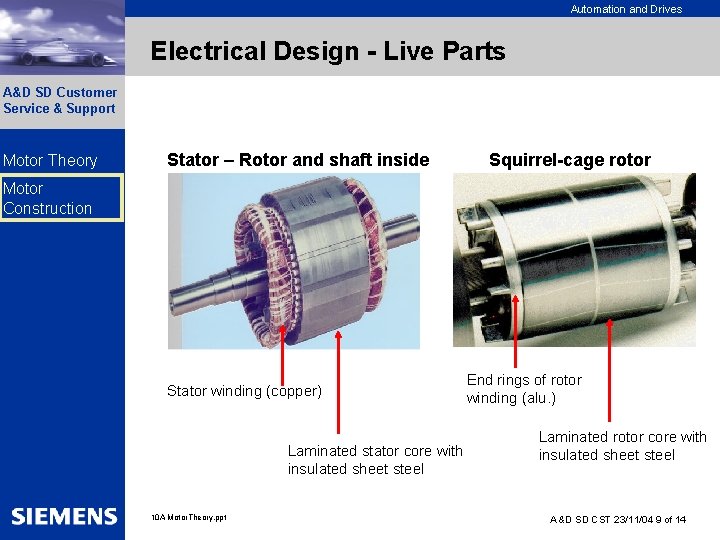Click 'Laminated rotor core with insulated sheet steel'
Image resolution: width=720 pixels, height=540 pixels.
click(623, 445)
